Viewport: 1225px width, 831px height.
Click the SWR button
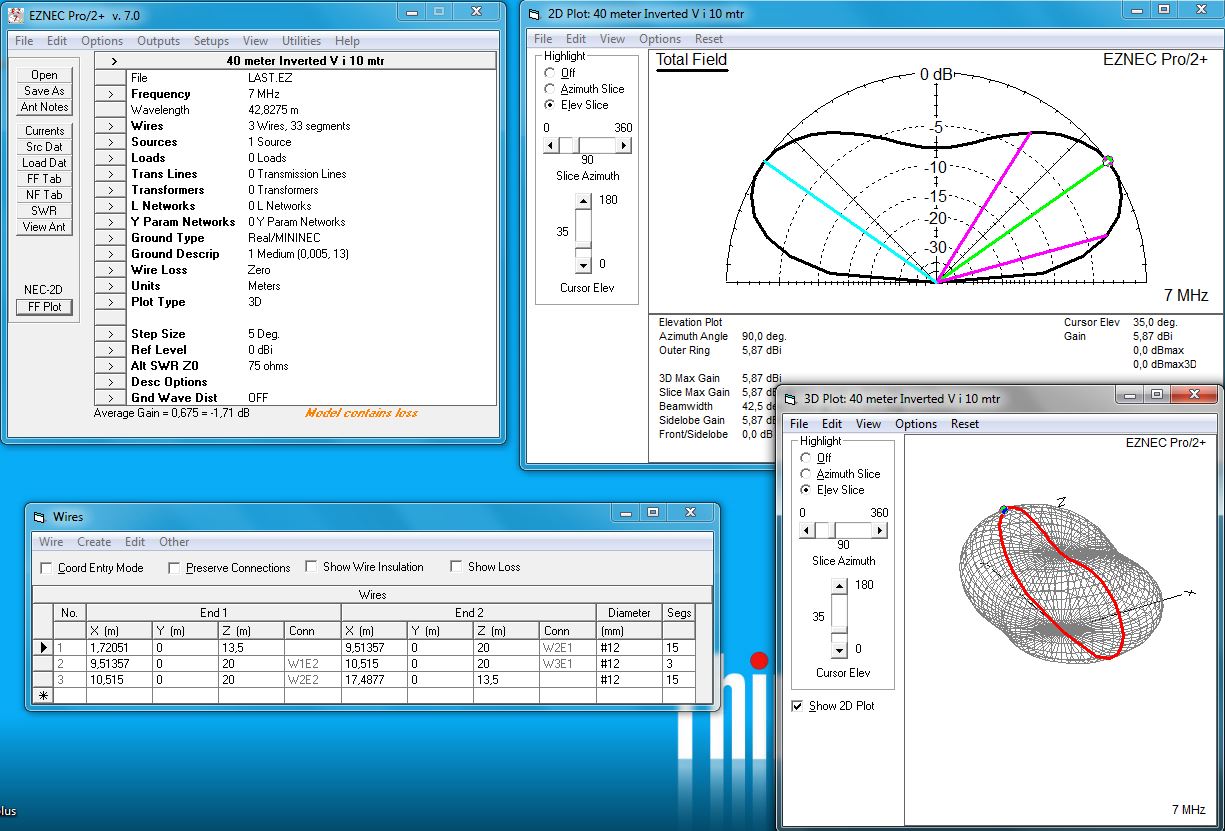click(44, 211)
